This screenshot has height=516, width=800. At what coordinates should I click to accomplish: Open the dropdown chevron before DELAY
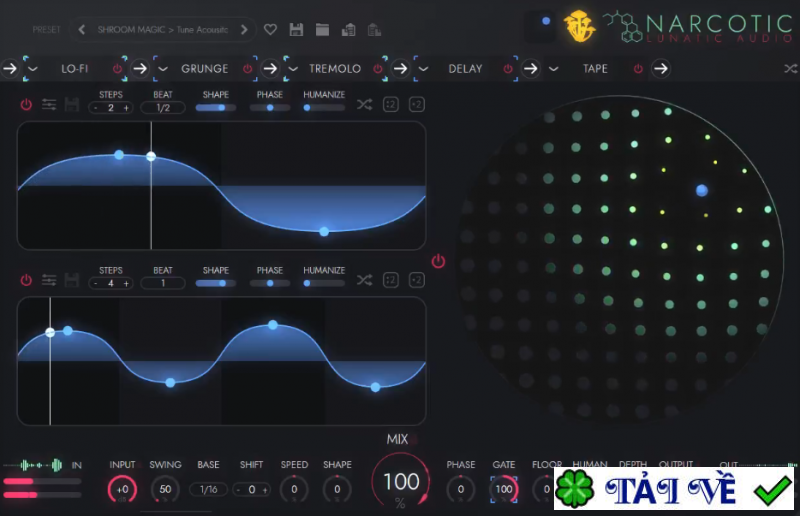tap(423, 68)
